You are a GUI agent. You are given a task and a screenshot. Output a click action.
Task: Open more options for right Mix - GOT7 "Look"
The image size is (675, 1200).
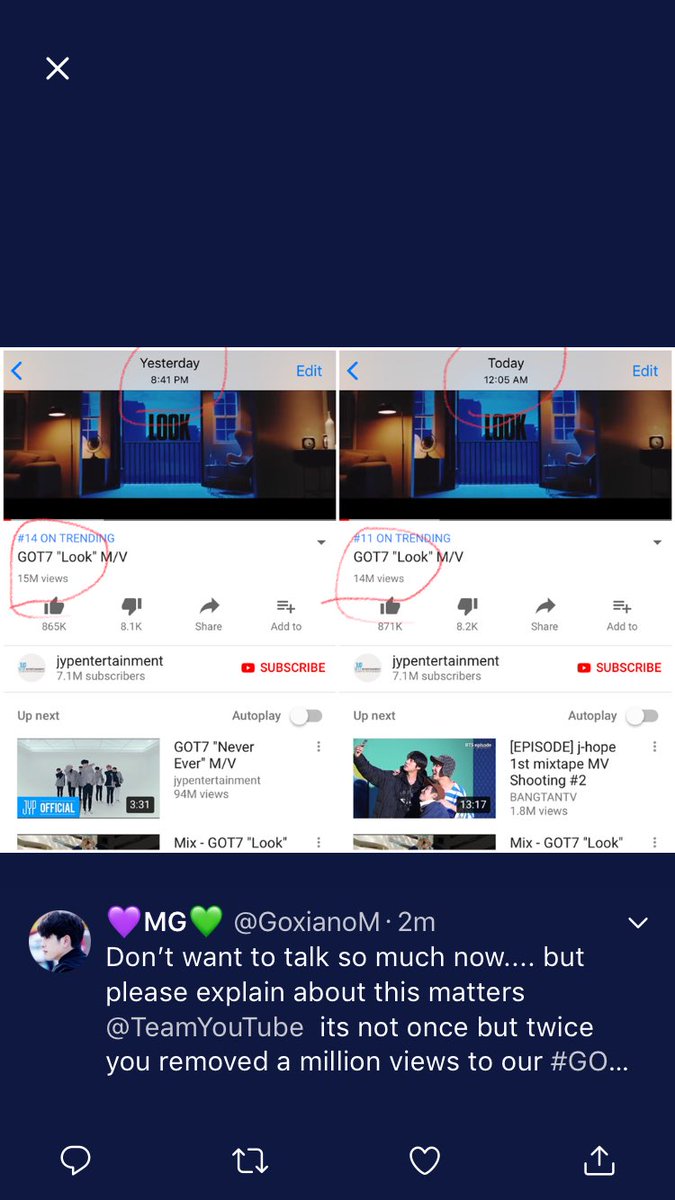coord(655,843)
